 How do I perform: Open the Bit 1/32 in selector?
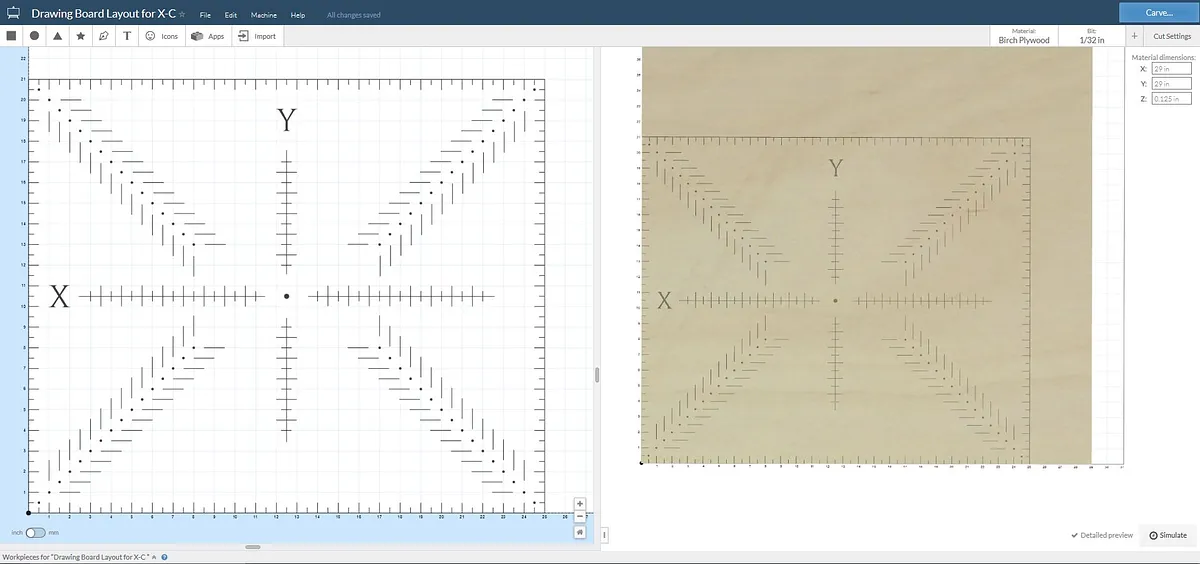(x=1093, y=36)
